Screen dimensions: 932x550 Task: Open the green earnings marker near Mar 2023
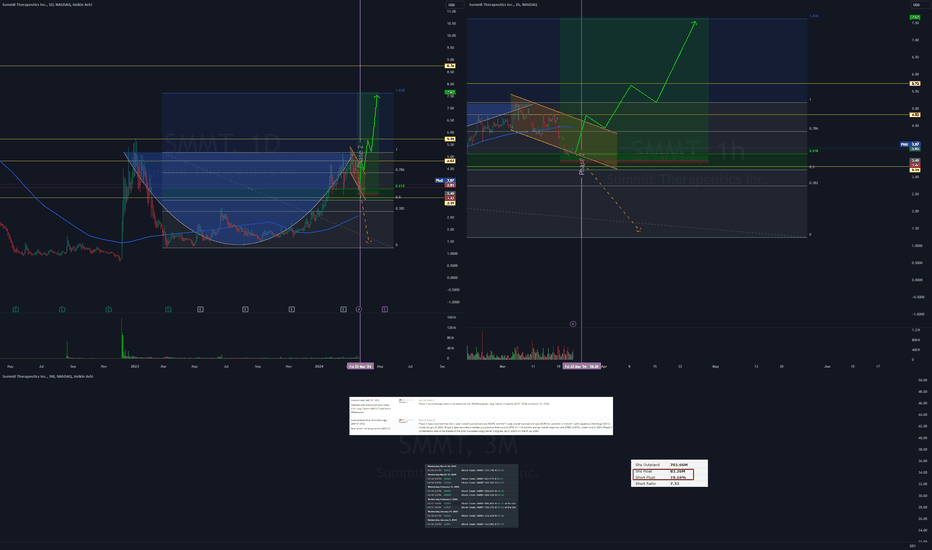pyautogui.click(x=168, y=309)
